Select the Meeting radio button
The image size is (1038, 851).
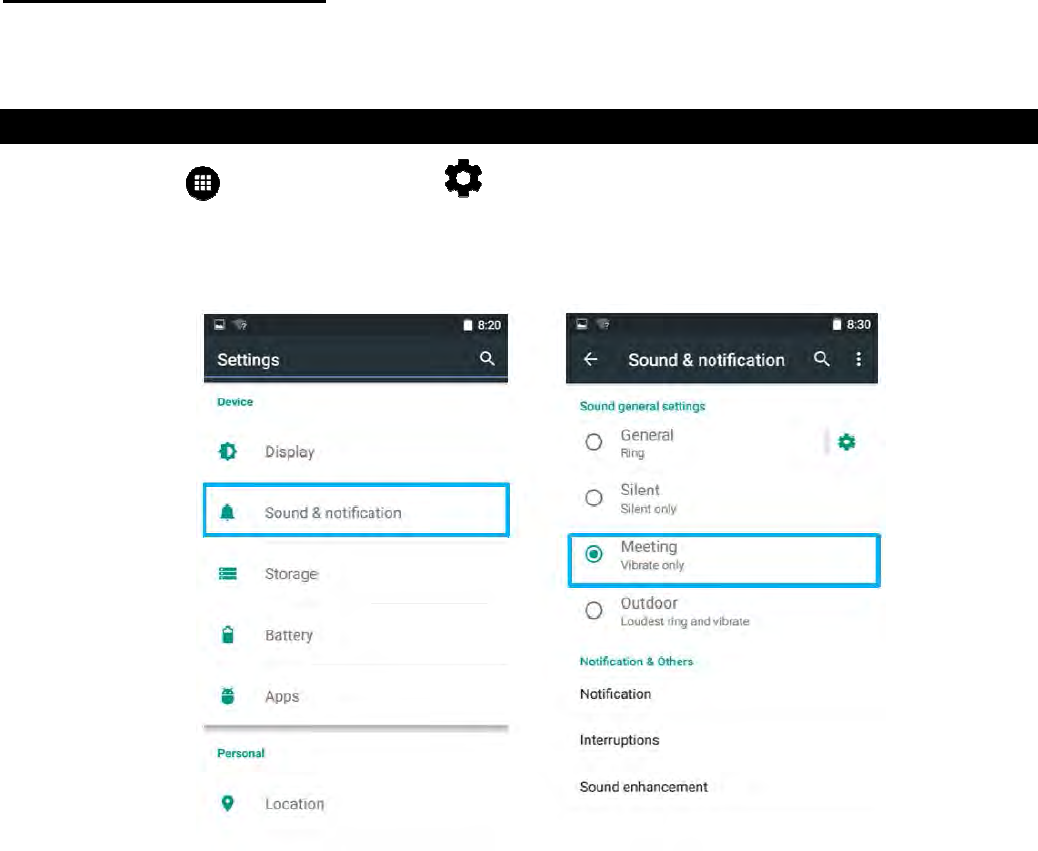coord(594,554)
